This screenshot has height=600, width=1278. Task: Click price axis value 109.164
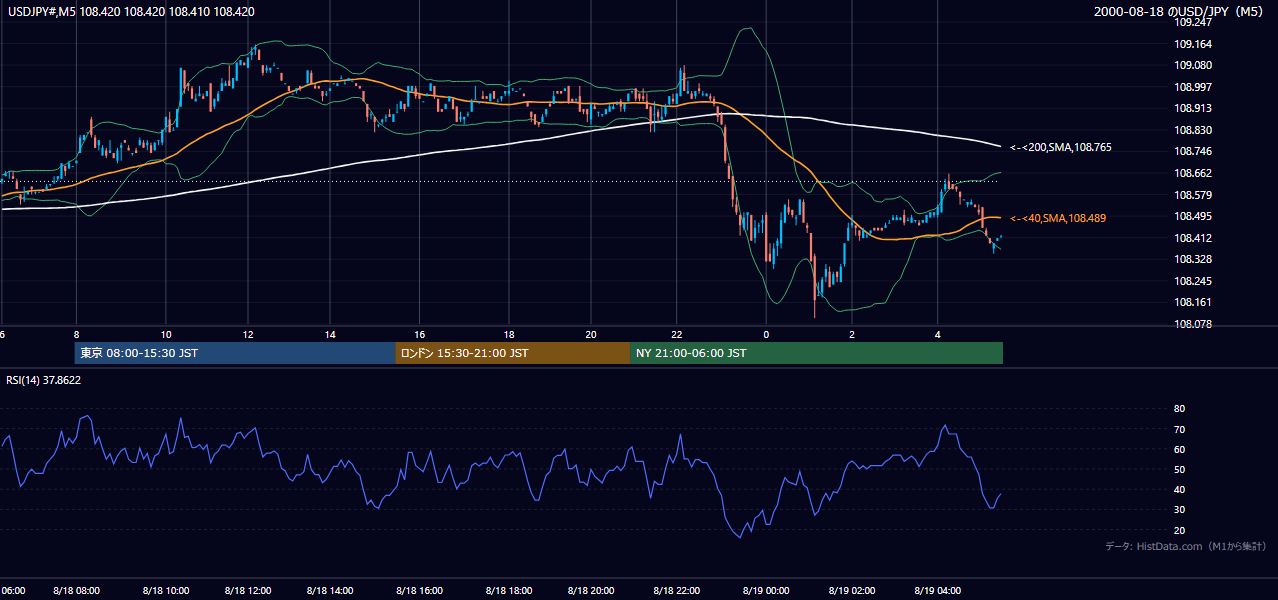click(1195, 44)
